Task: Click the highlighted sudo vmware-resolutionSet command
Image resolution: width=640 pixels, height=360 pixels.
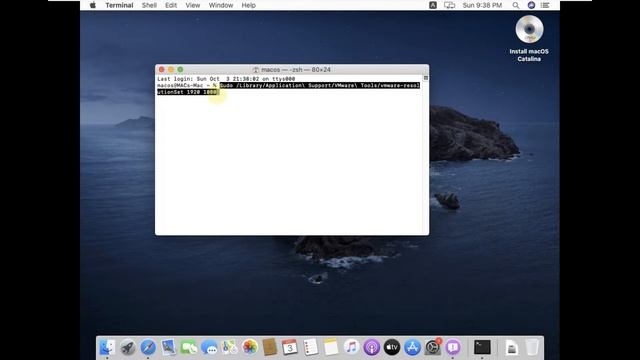Action: pyautogui.click(x=320, y=85)
